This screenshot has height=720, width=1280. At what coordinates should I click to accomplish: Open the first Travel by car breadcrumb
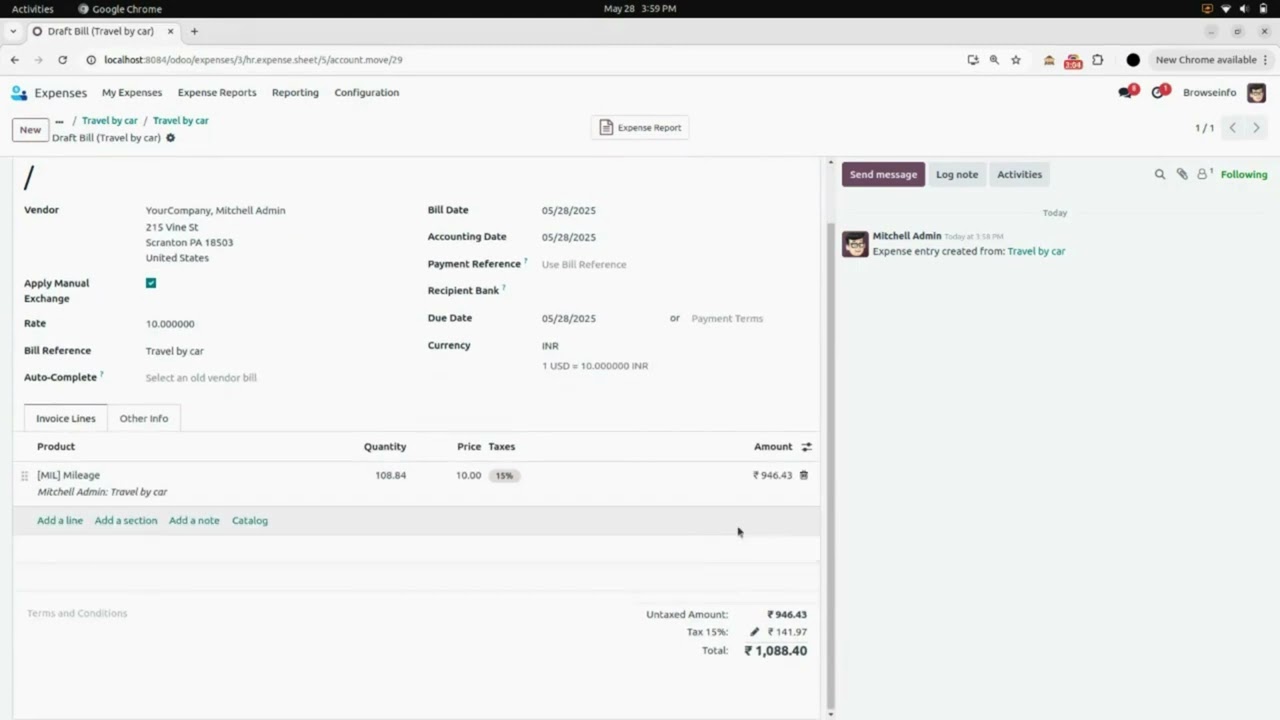(x=110, y=121)
